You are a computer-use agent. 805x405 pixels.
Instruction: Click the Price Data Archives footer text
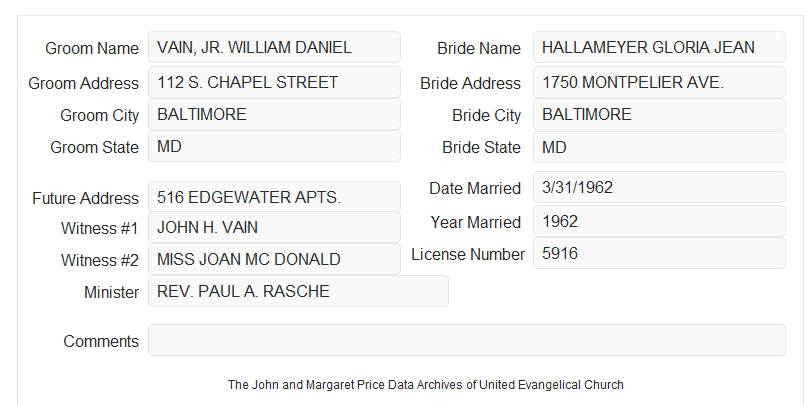click(x=426, y=384)
